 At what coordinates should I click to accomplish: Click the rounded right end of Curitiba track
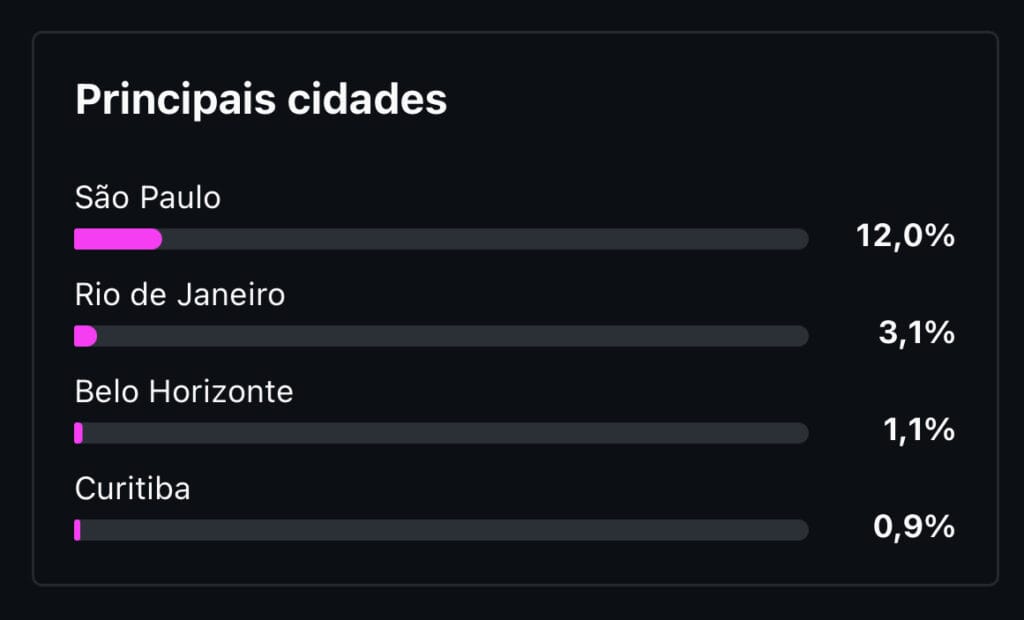(802, 530)
